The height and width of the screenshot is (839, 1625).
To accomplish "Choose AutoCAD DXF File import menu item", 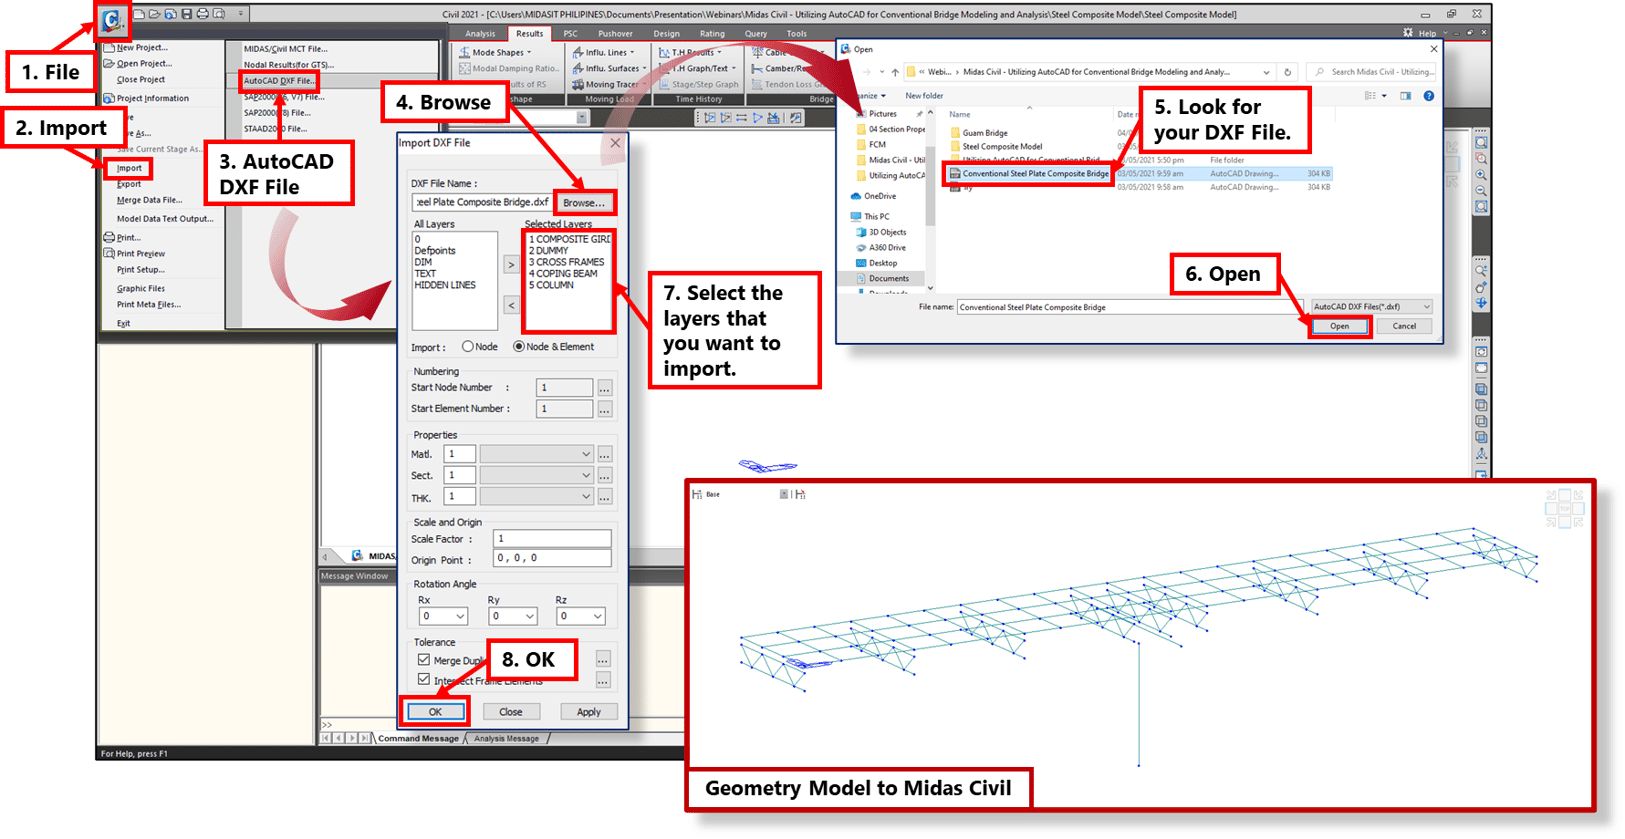I will tap(279, 81).
